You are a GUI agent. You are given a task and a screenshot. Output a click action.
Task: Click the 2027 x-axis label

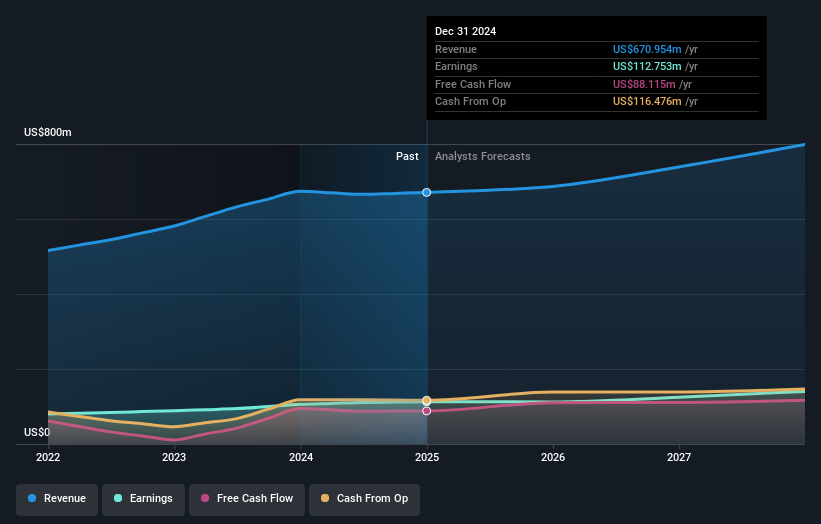(x=679, y=458)
